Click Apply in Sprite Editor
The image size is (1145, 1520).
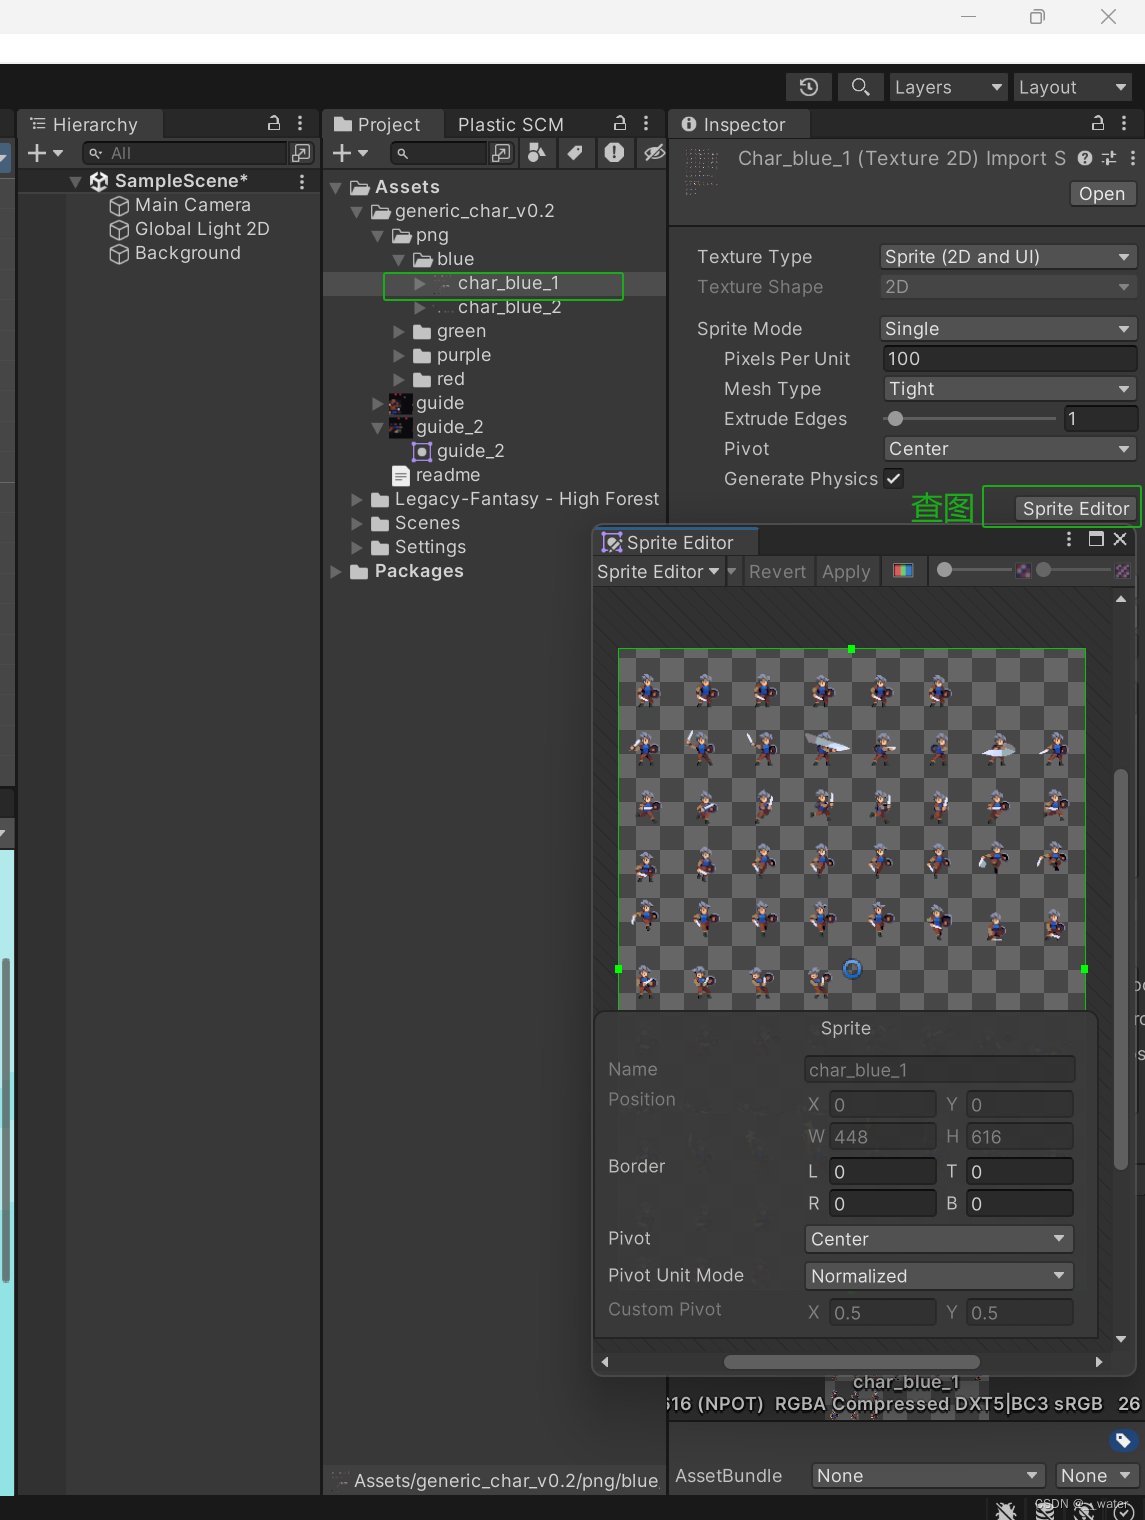(x=846, y=572)
